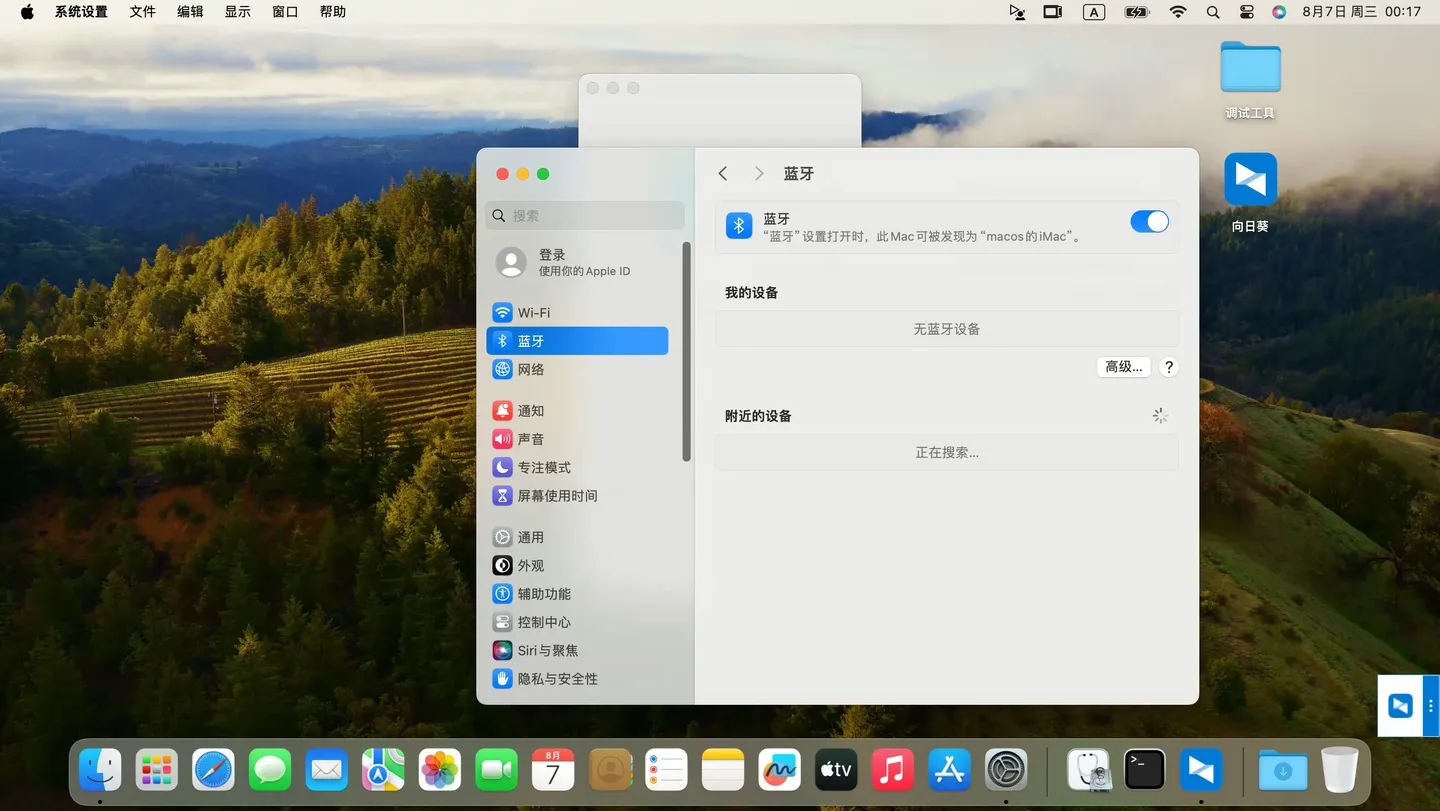This screenshot has height=811, width=1440.
Task: Select 控制中心 (Control Center) item
Action: pos(544,622)
